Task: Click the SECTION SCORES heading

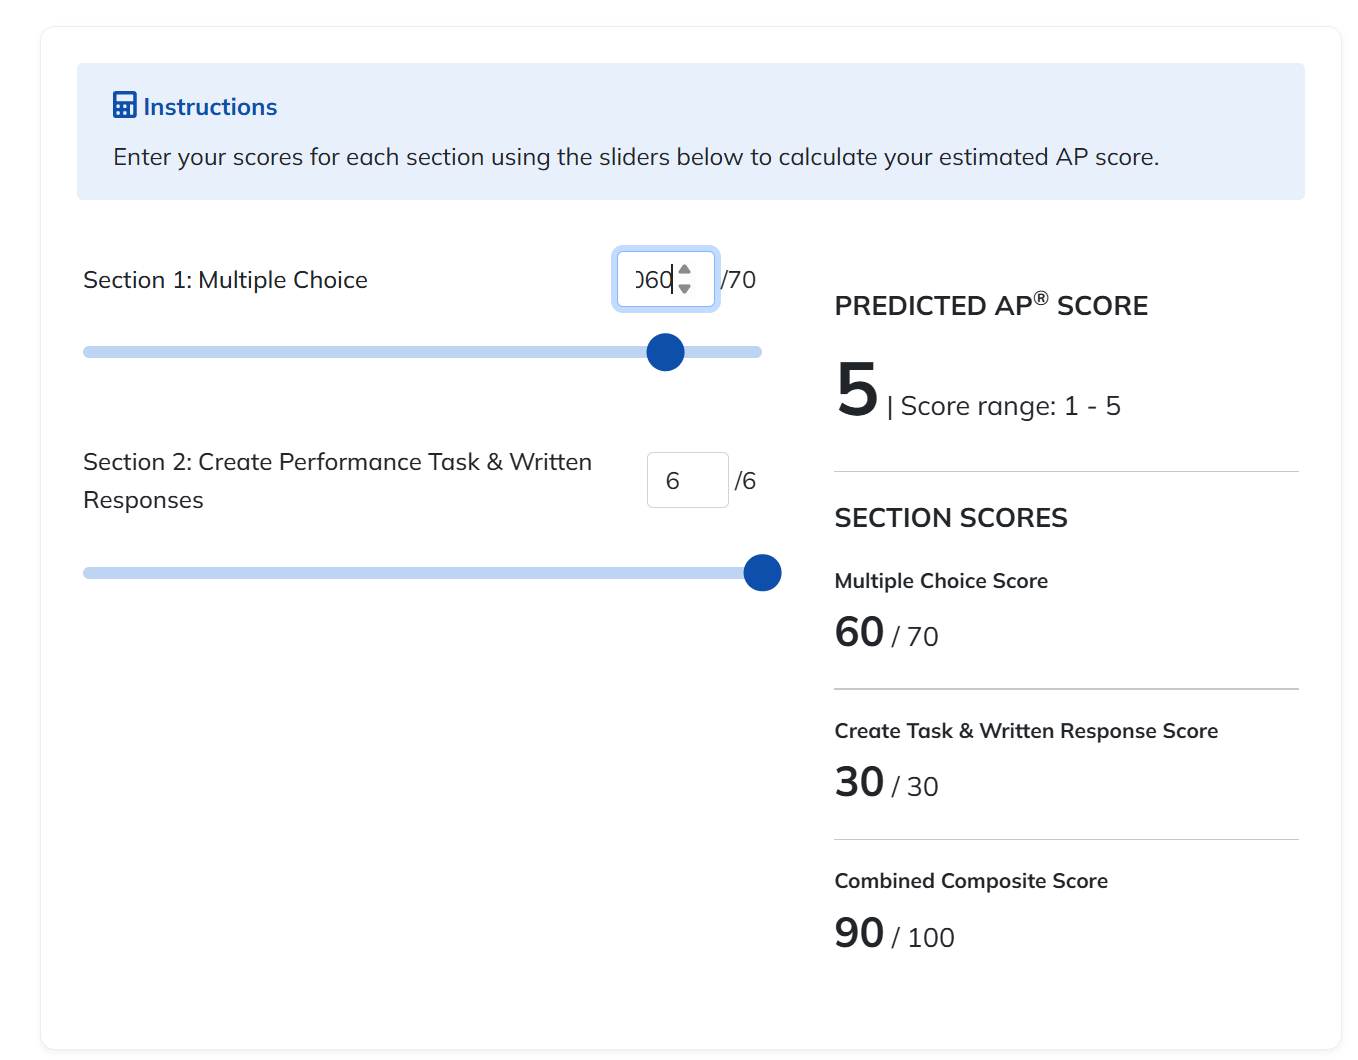Action: click(x=951, y=518)
